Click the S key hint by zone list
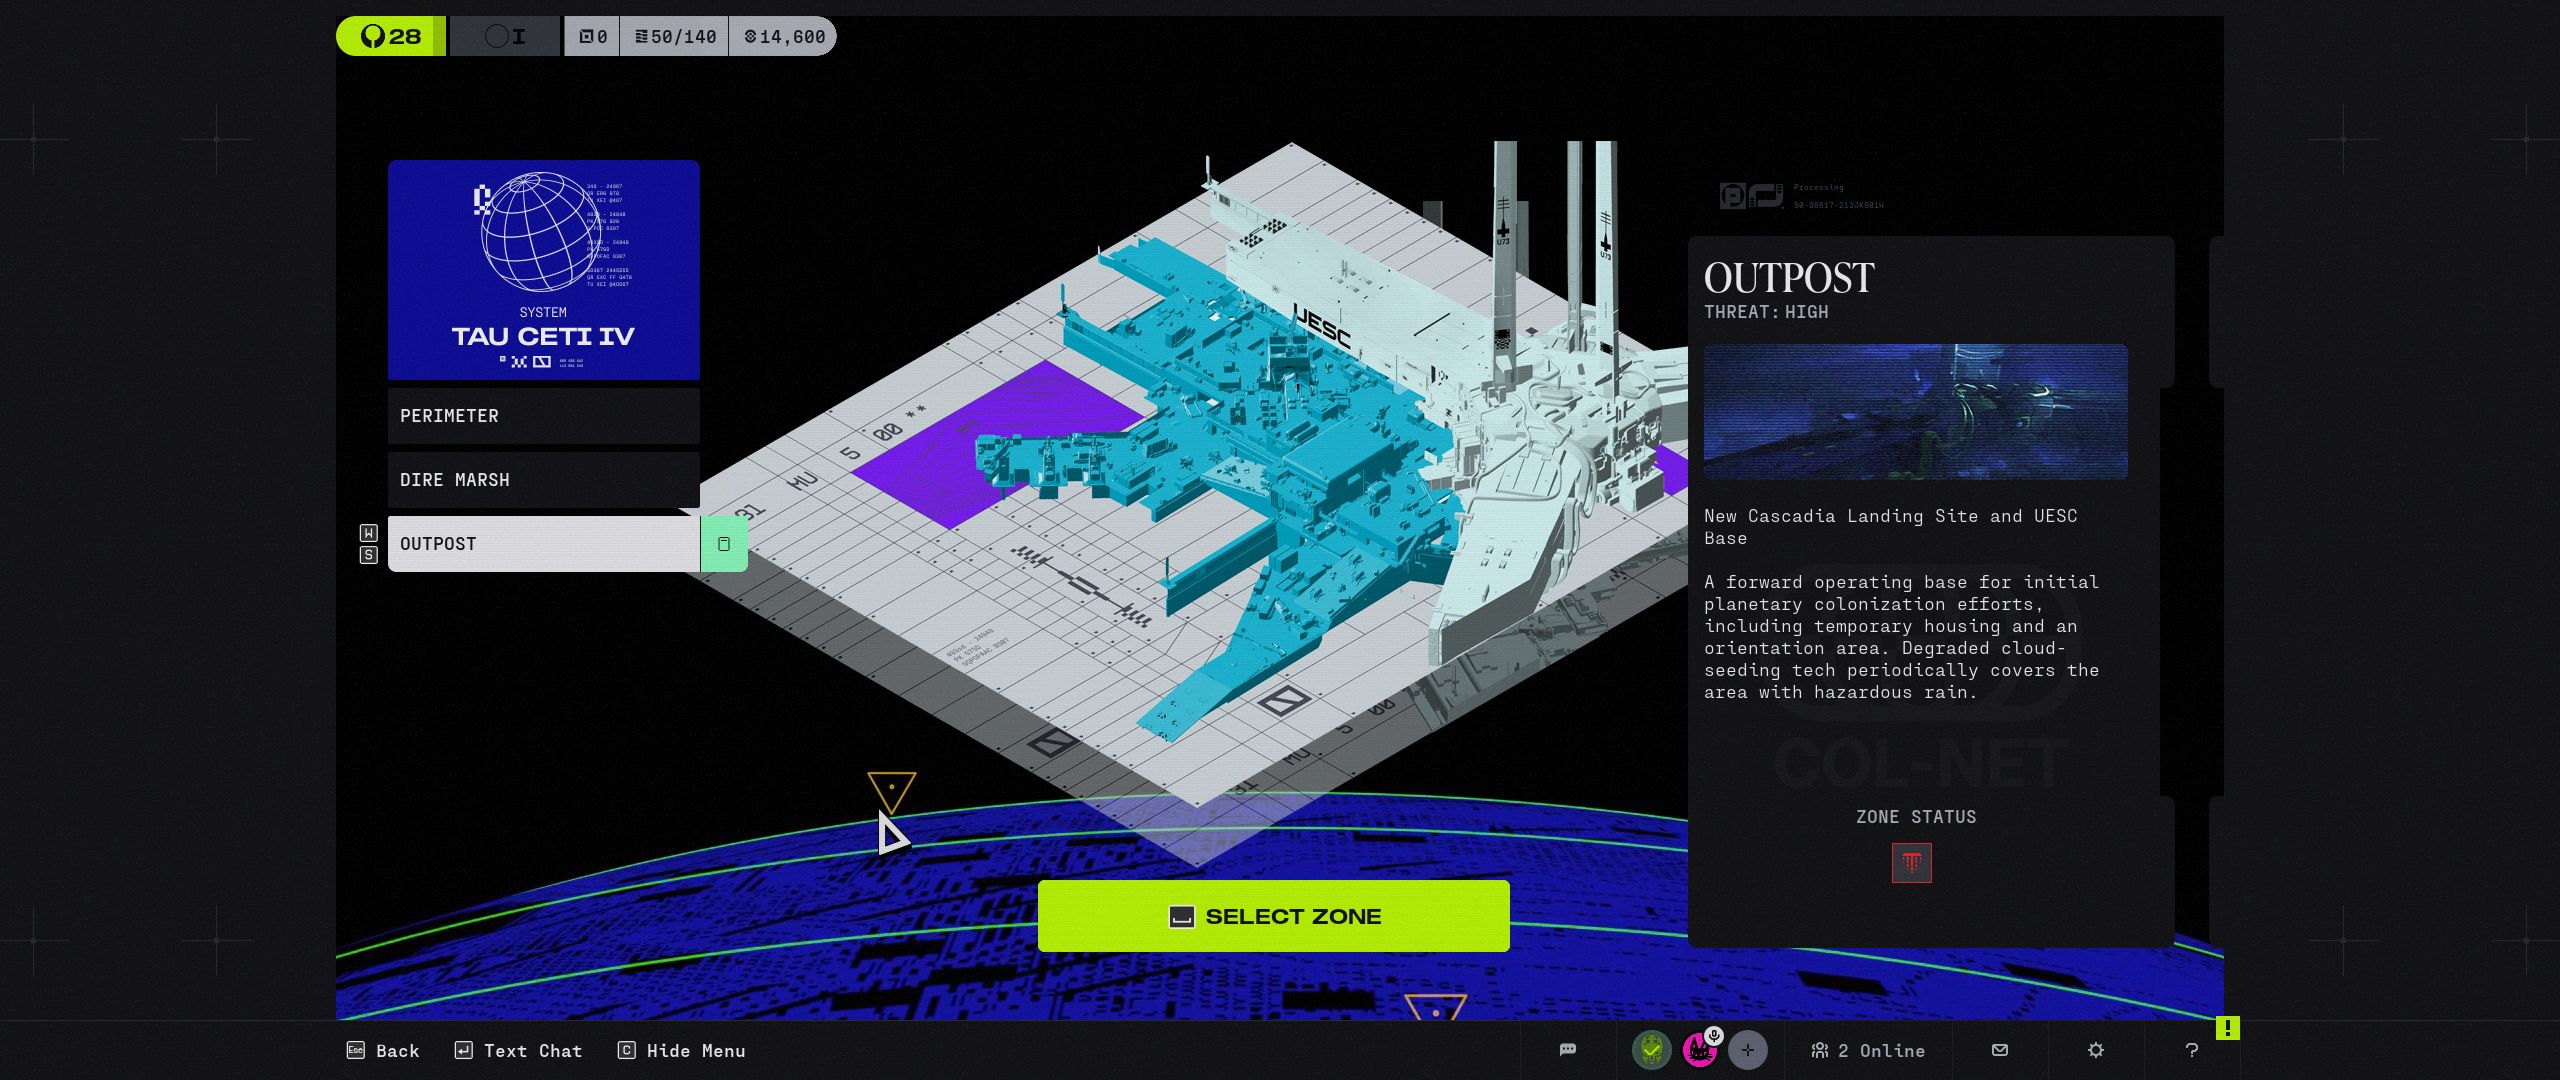The image size is (2560, 1080). (368, 555)
